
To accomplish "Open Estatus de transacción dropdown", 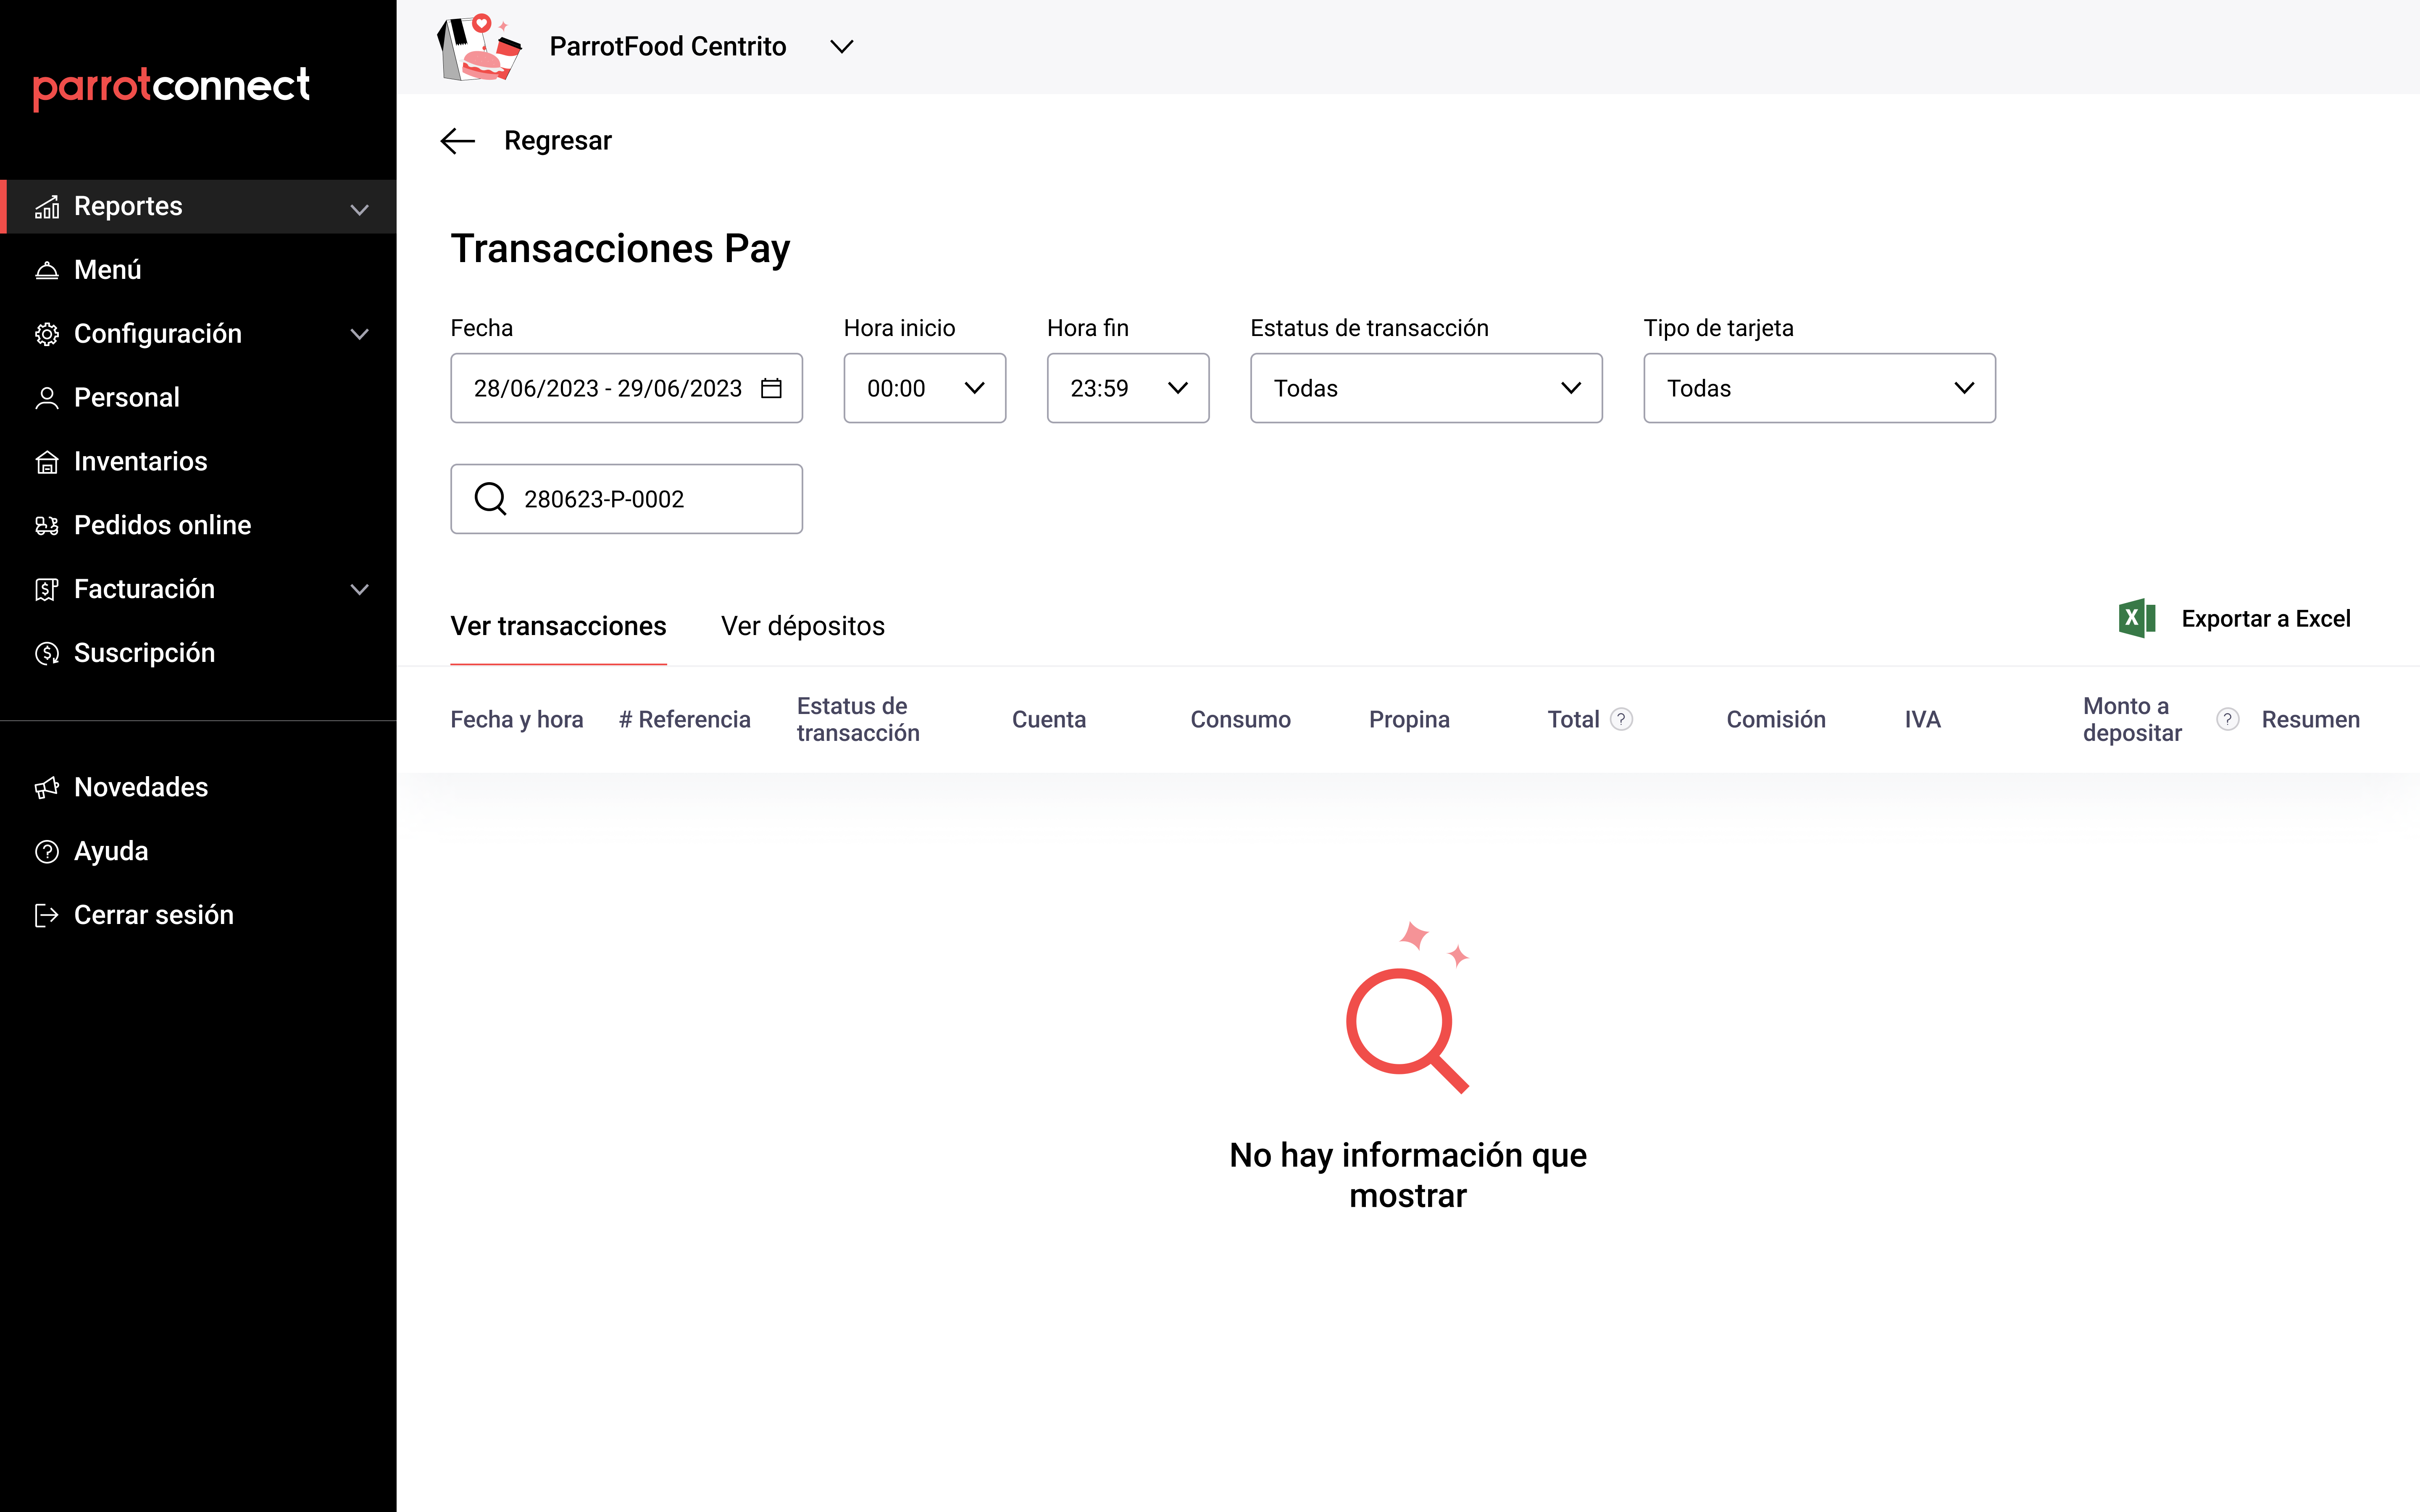I will [x=1426, y=388].
